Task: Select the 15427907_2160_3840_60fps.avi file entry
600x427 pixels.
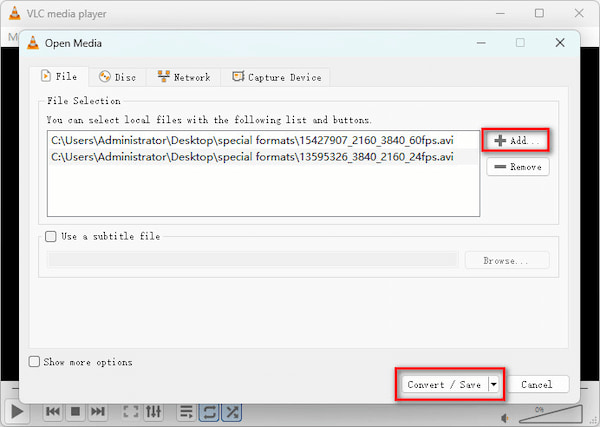Action: click(263, 140)
